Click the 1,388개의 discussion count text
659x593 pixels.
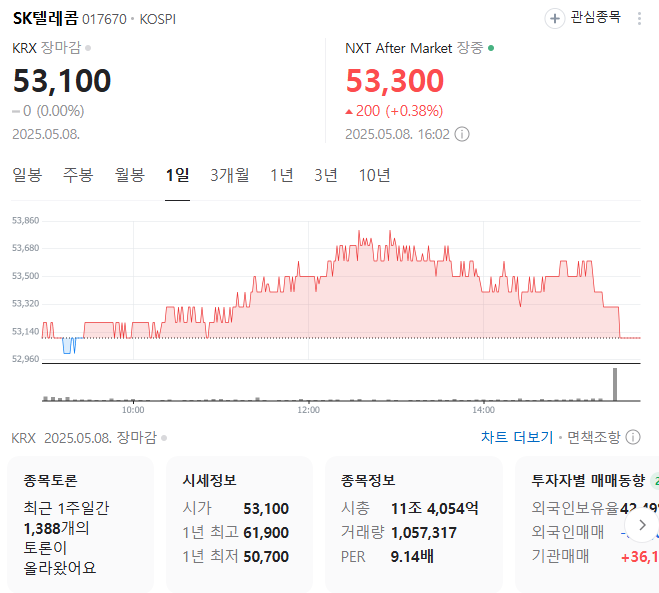56,528
